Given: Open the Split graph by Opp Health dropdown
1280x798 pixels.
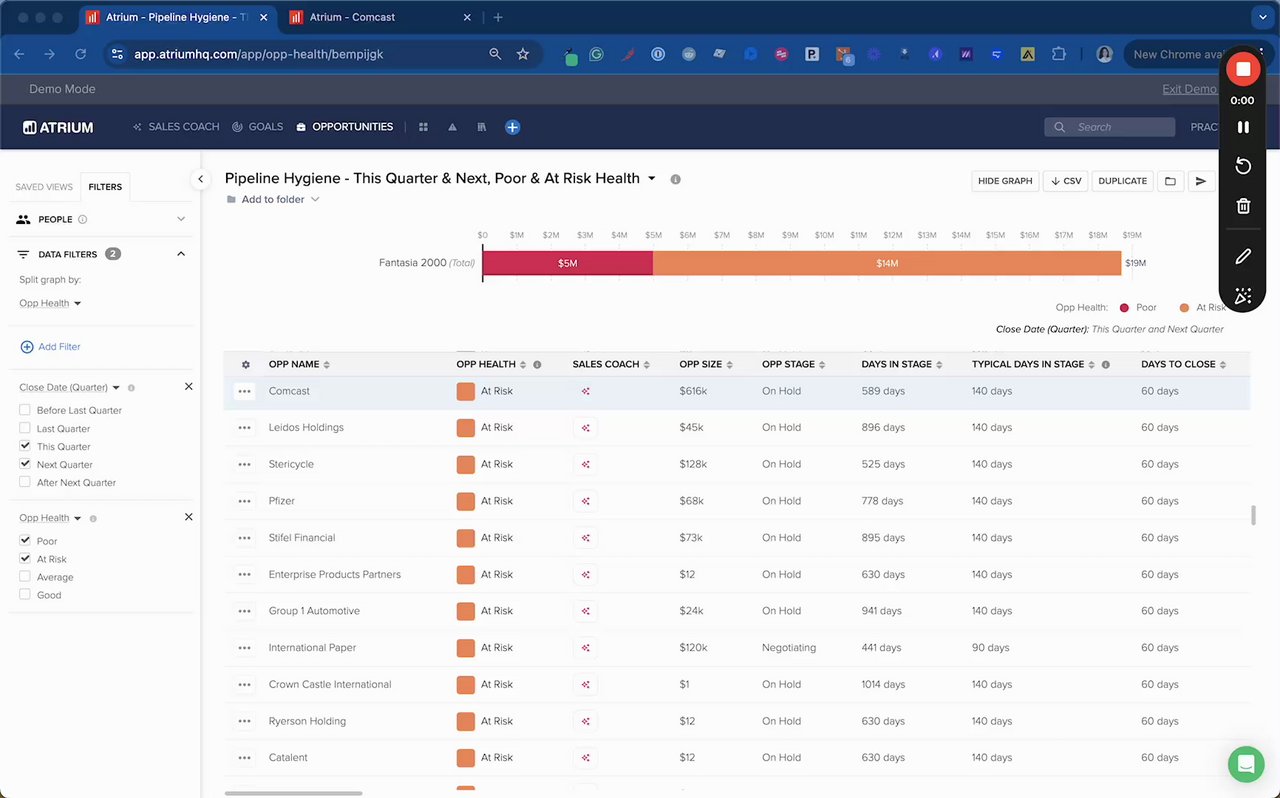Looking at the screenshot, I should [50, 303].
